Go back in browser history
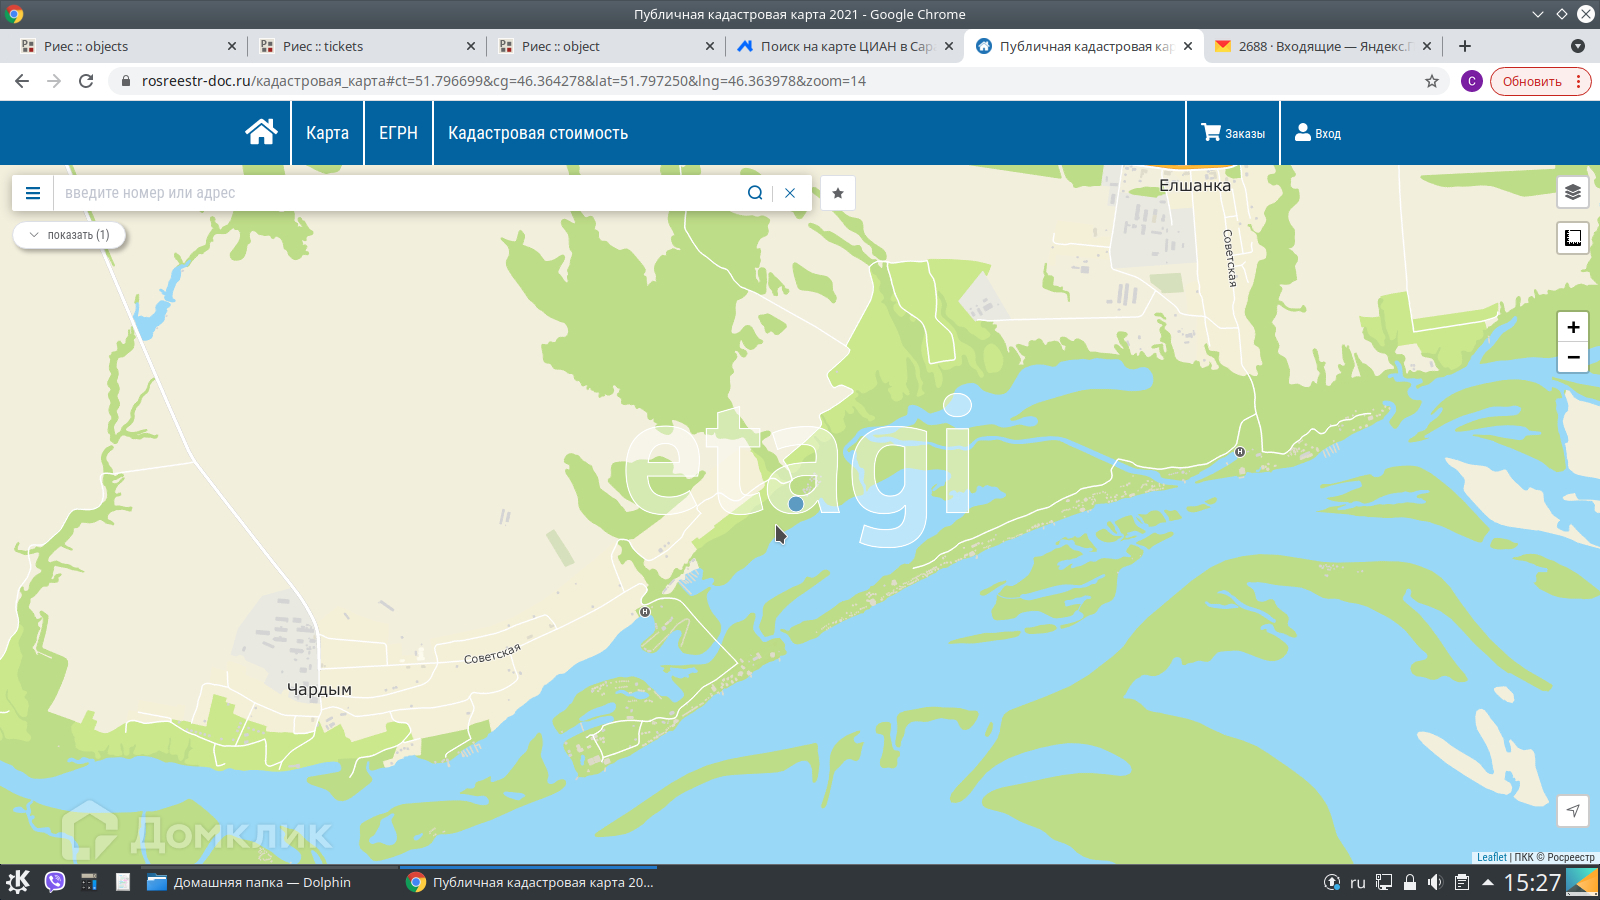The height and width of the screenshot is (900, 1600). pos(22,81)
